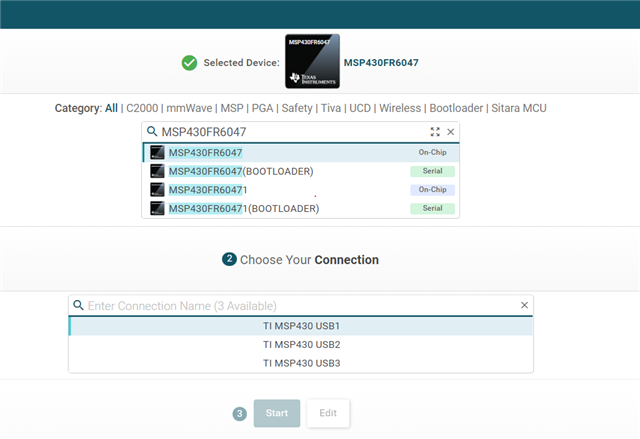Viewport: 640px width, 439px height.
Task: Click the MSP430FR6047 selected device name link
Action: [381, 63]
